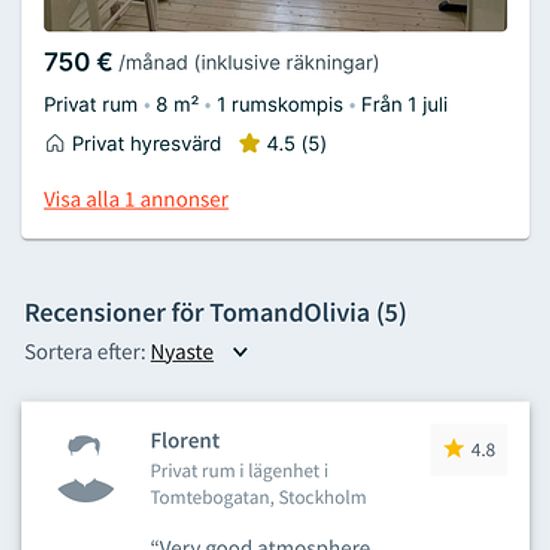Click the Tomtebogatan, Stockholm address text
Image resolution: width=550 pixels, height=550 pixels.
tap(259, 497)
